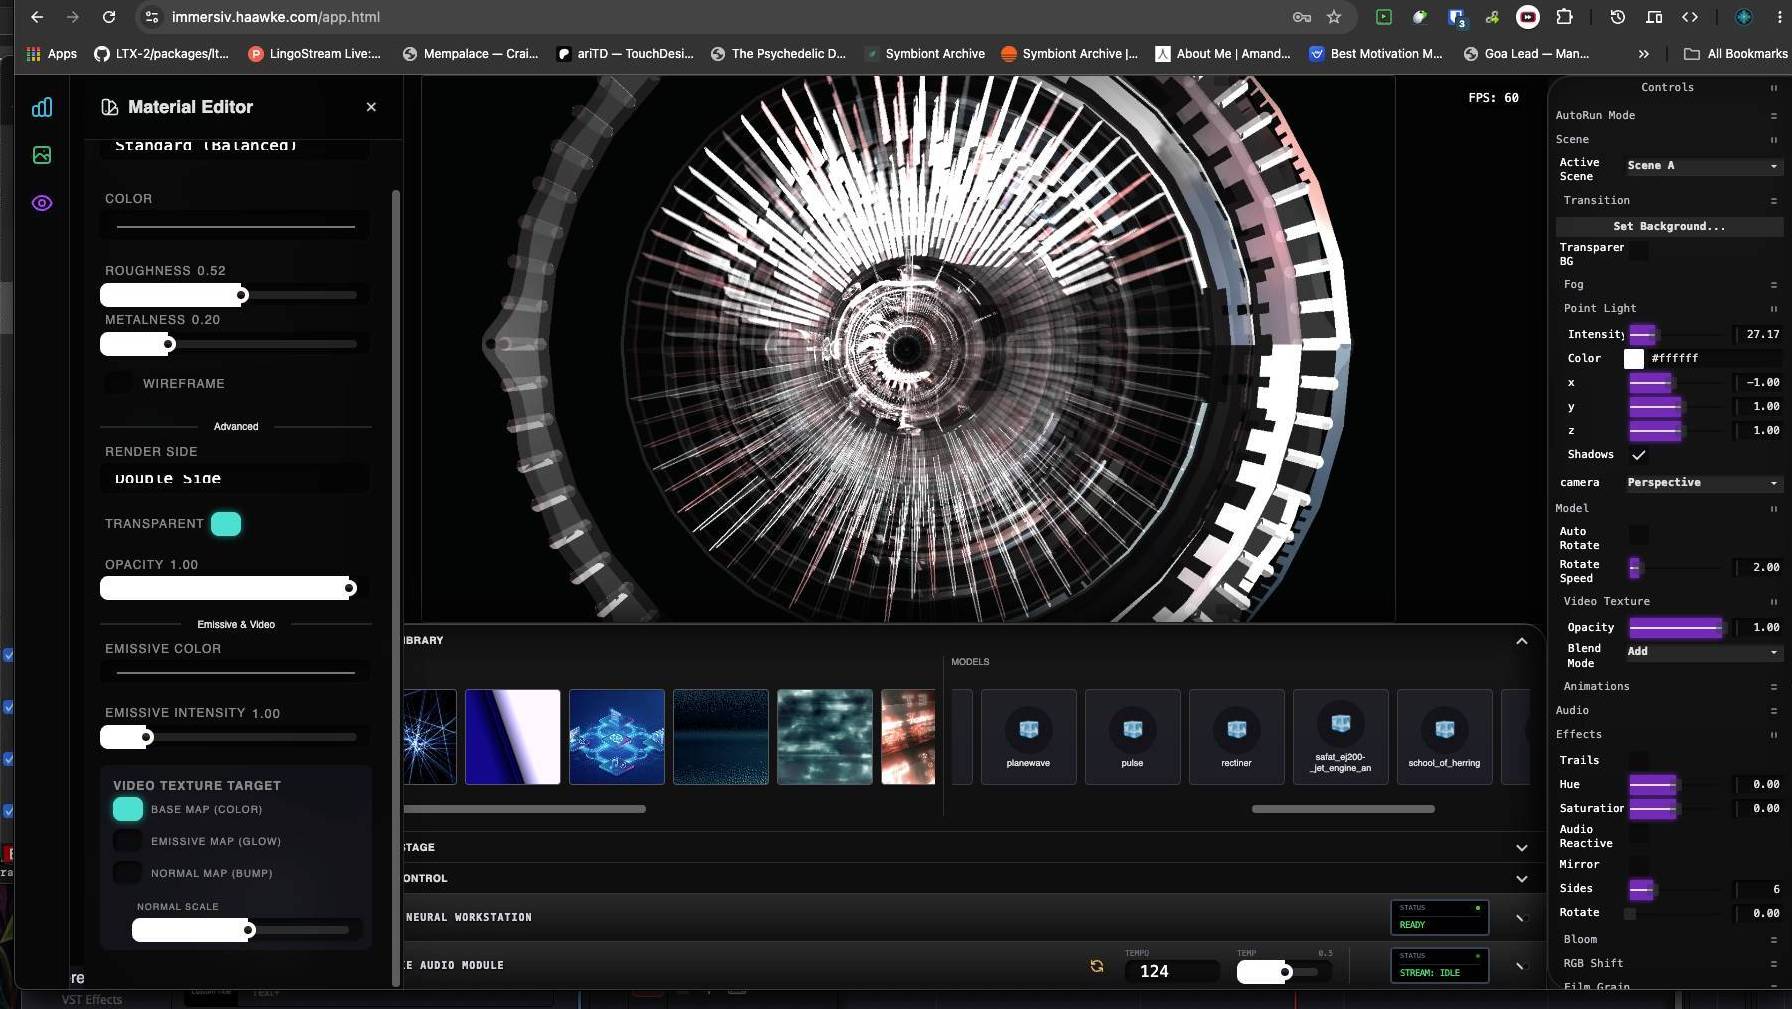Image resolution: width=1792 pixels, height=1009 pixels.
Task: Select the safat_ej200 jet engine model
Action: (x=1340, y=737)
